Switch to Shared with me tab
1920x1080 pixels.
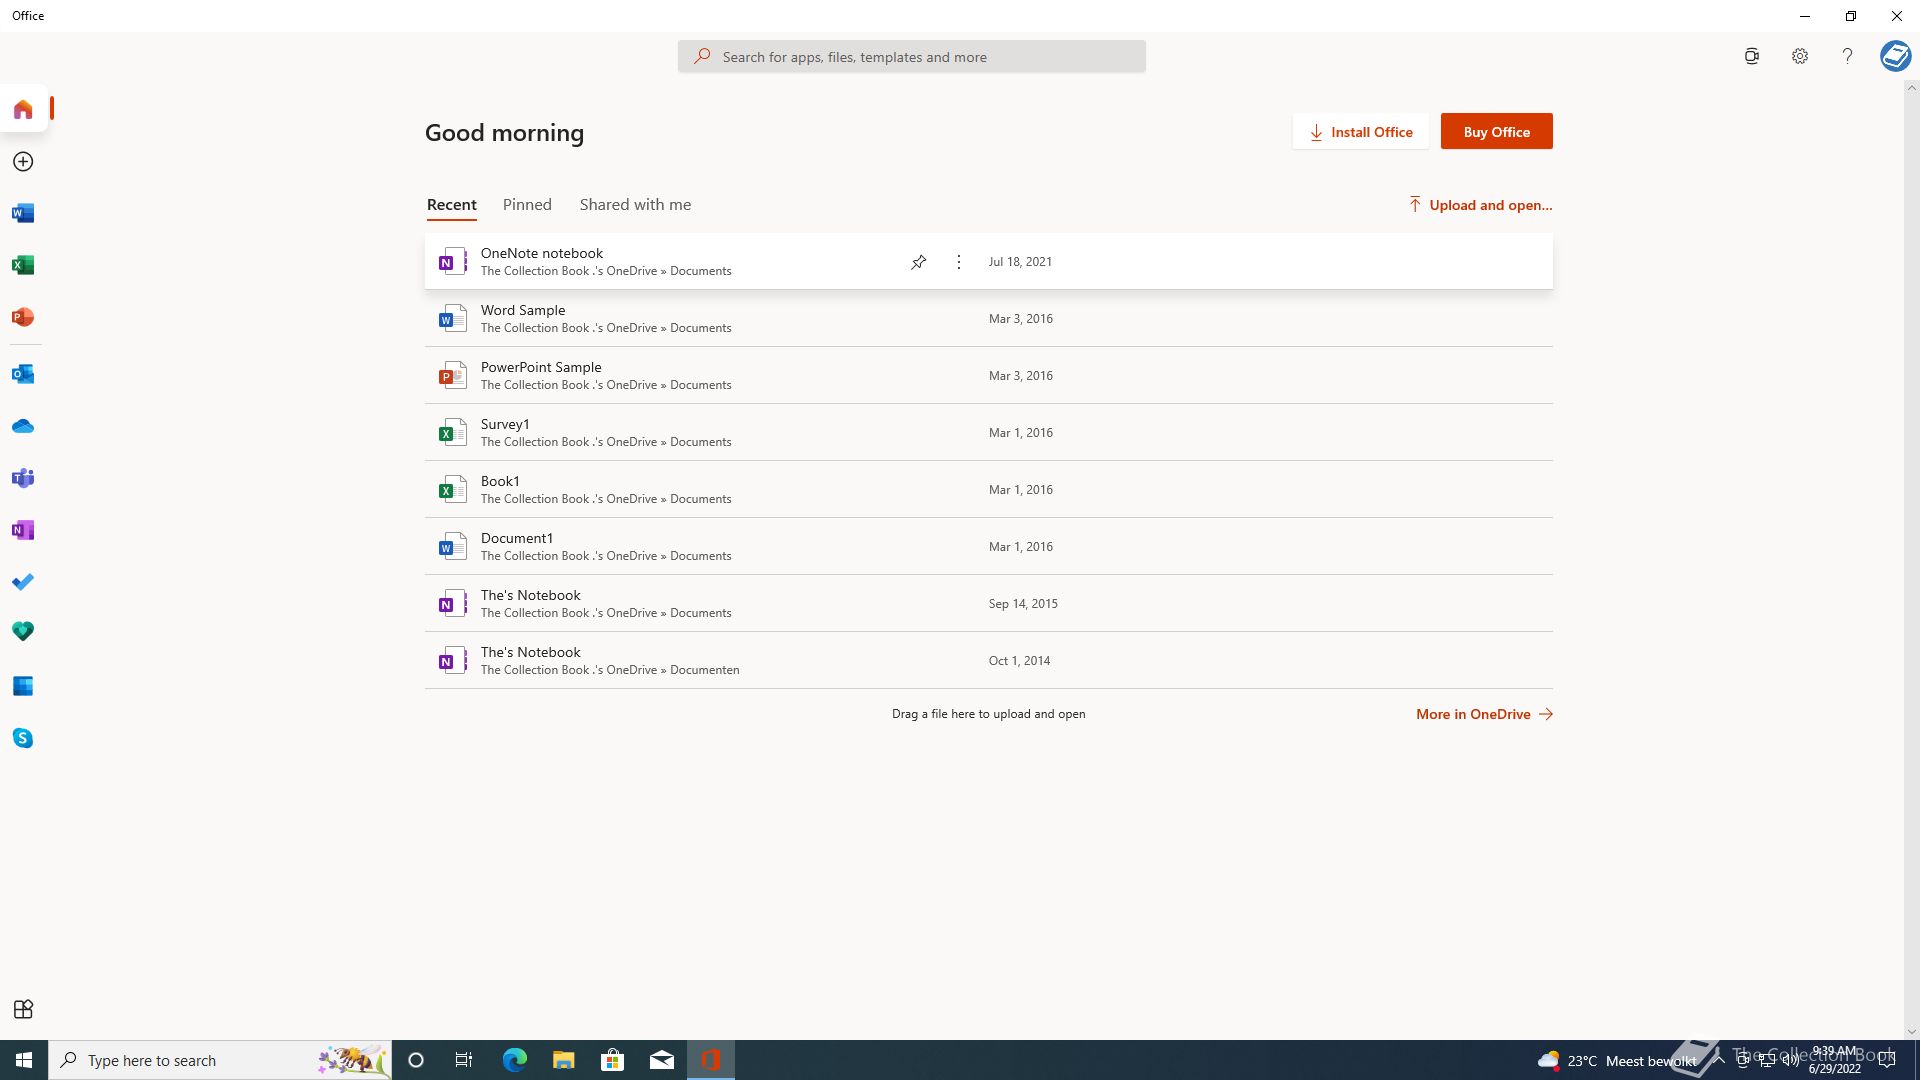pyautogui.click(x=635, y=205)
